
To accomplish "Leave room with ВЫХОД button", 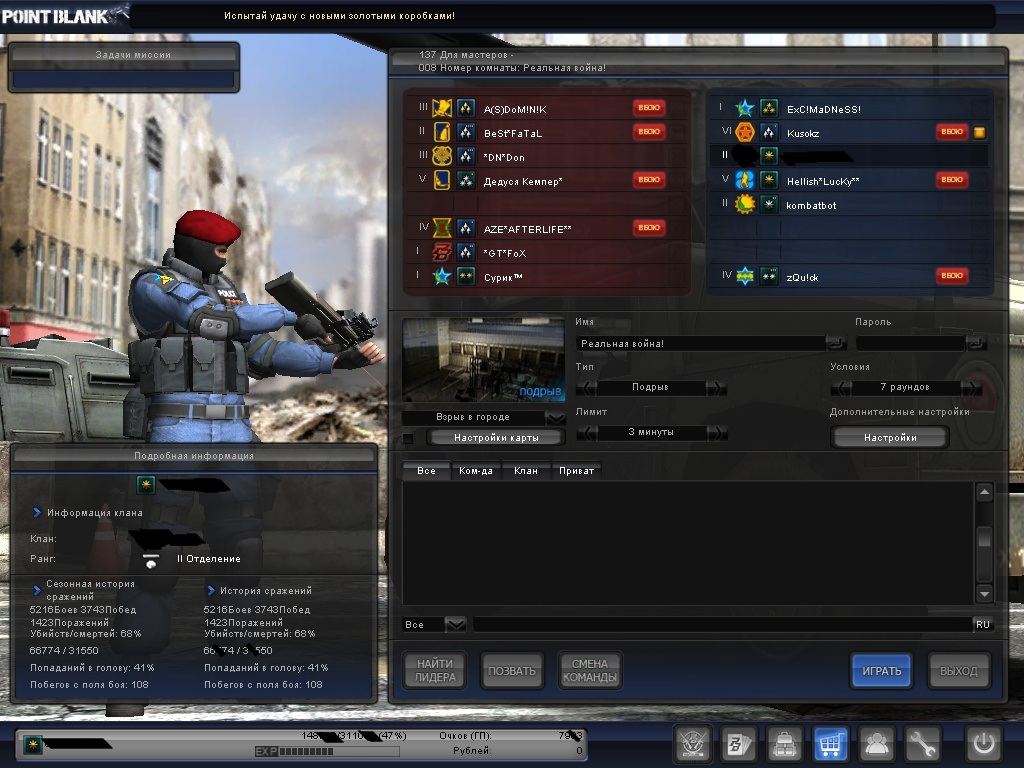I will [958, 670].
